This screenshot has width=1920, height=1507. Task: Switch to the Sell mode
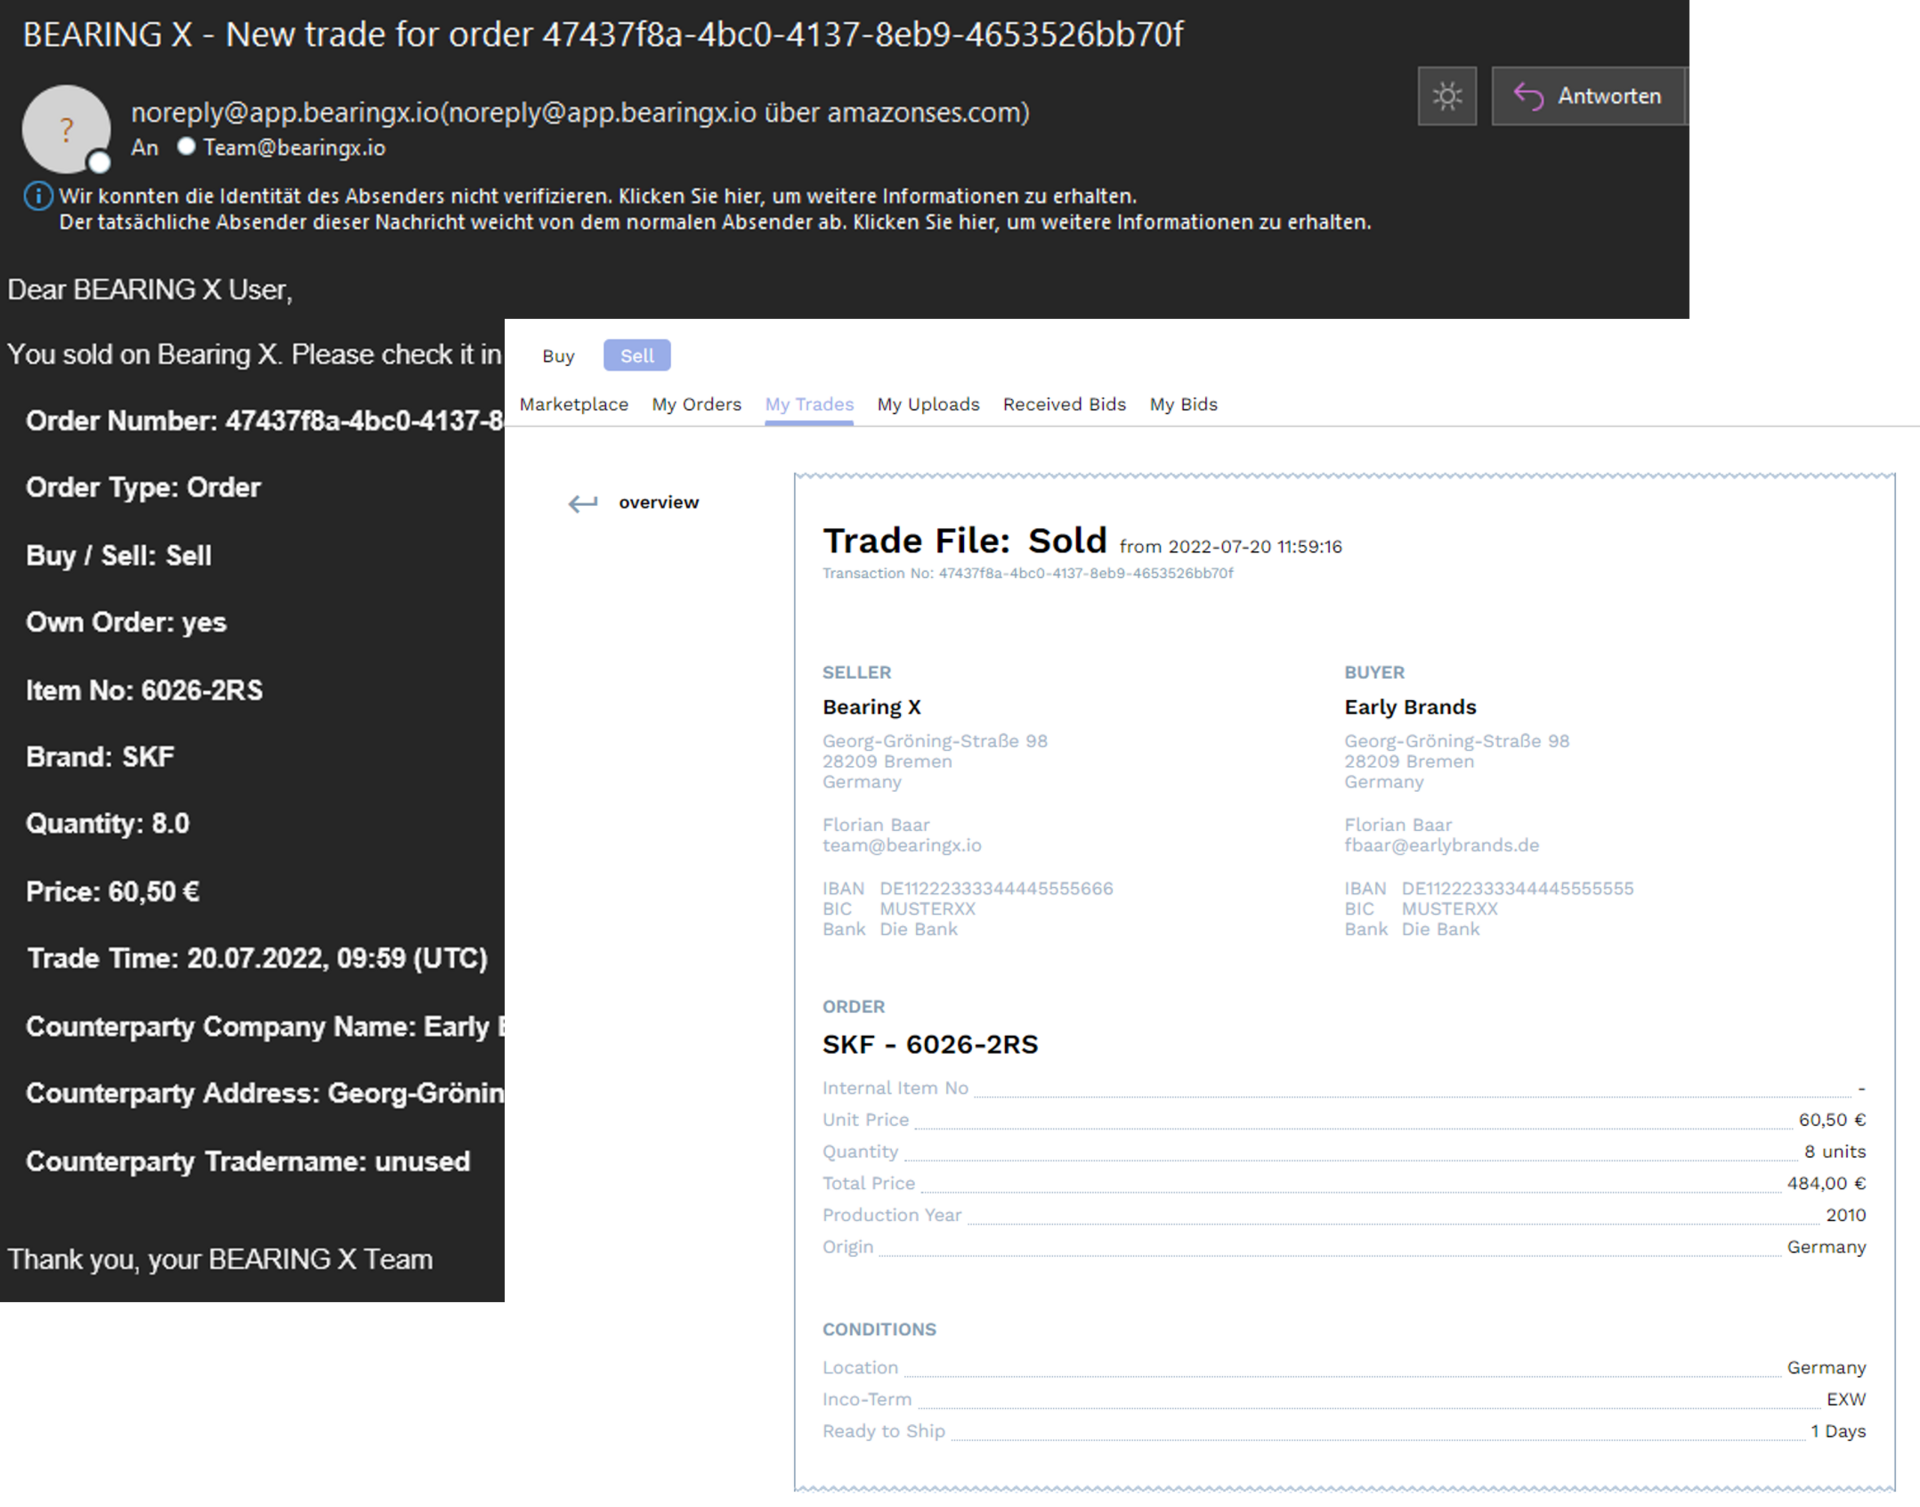pyautogui.click(x=637, y=356)
